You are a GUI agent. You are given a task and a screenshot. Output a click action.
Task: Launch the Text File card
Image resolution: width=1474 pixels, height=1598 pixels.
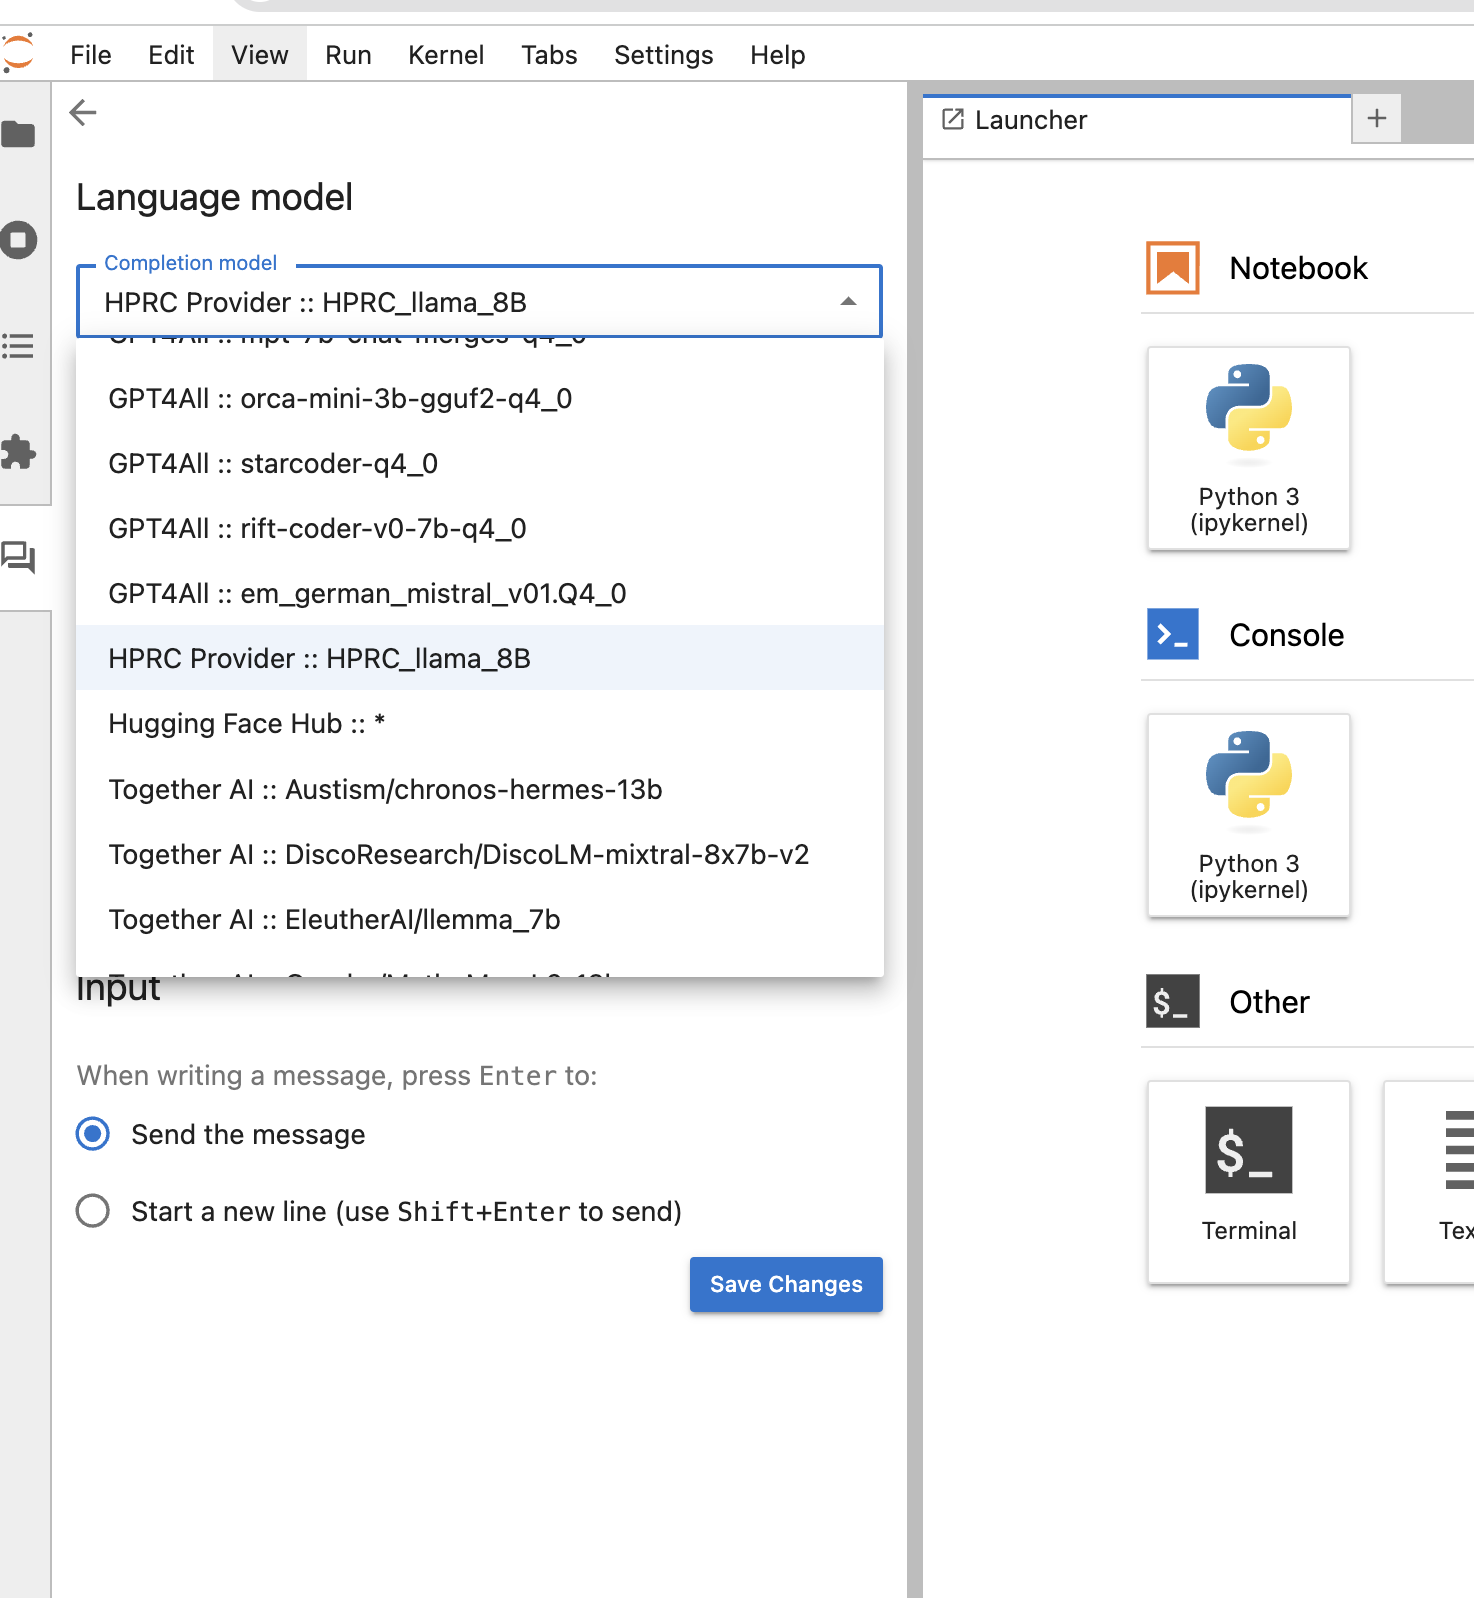coord(1430,1182)
